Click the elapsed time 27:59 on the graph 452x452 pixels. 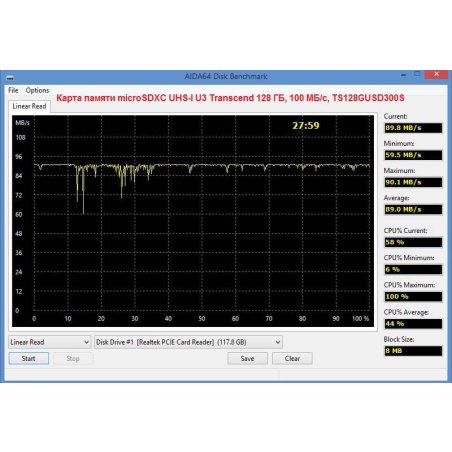click(x=306, y=126)
